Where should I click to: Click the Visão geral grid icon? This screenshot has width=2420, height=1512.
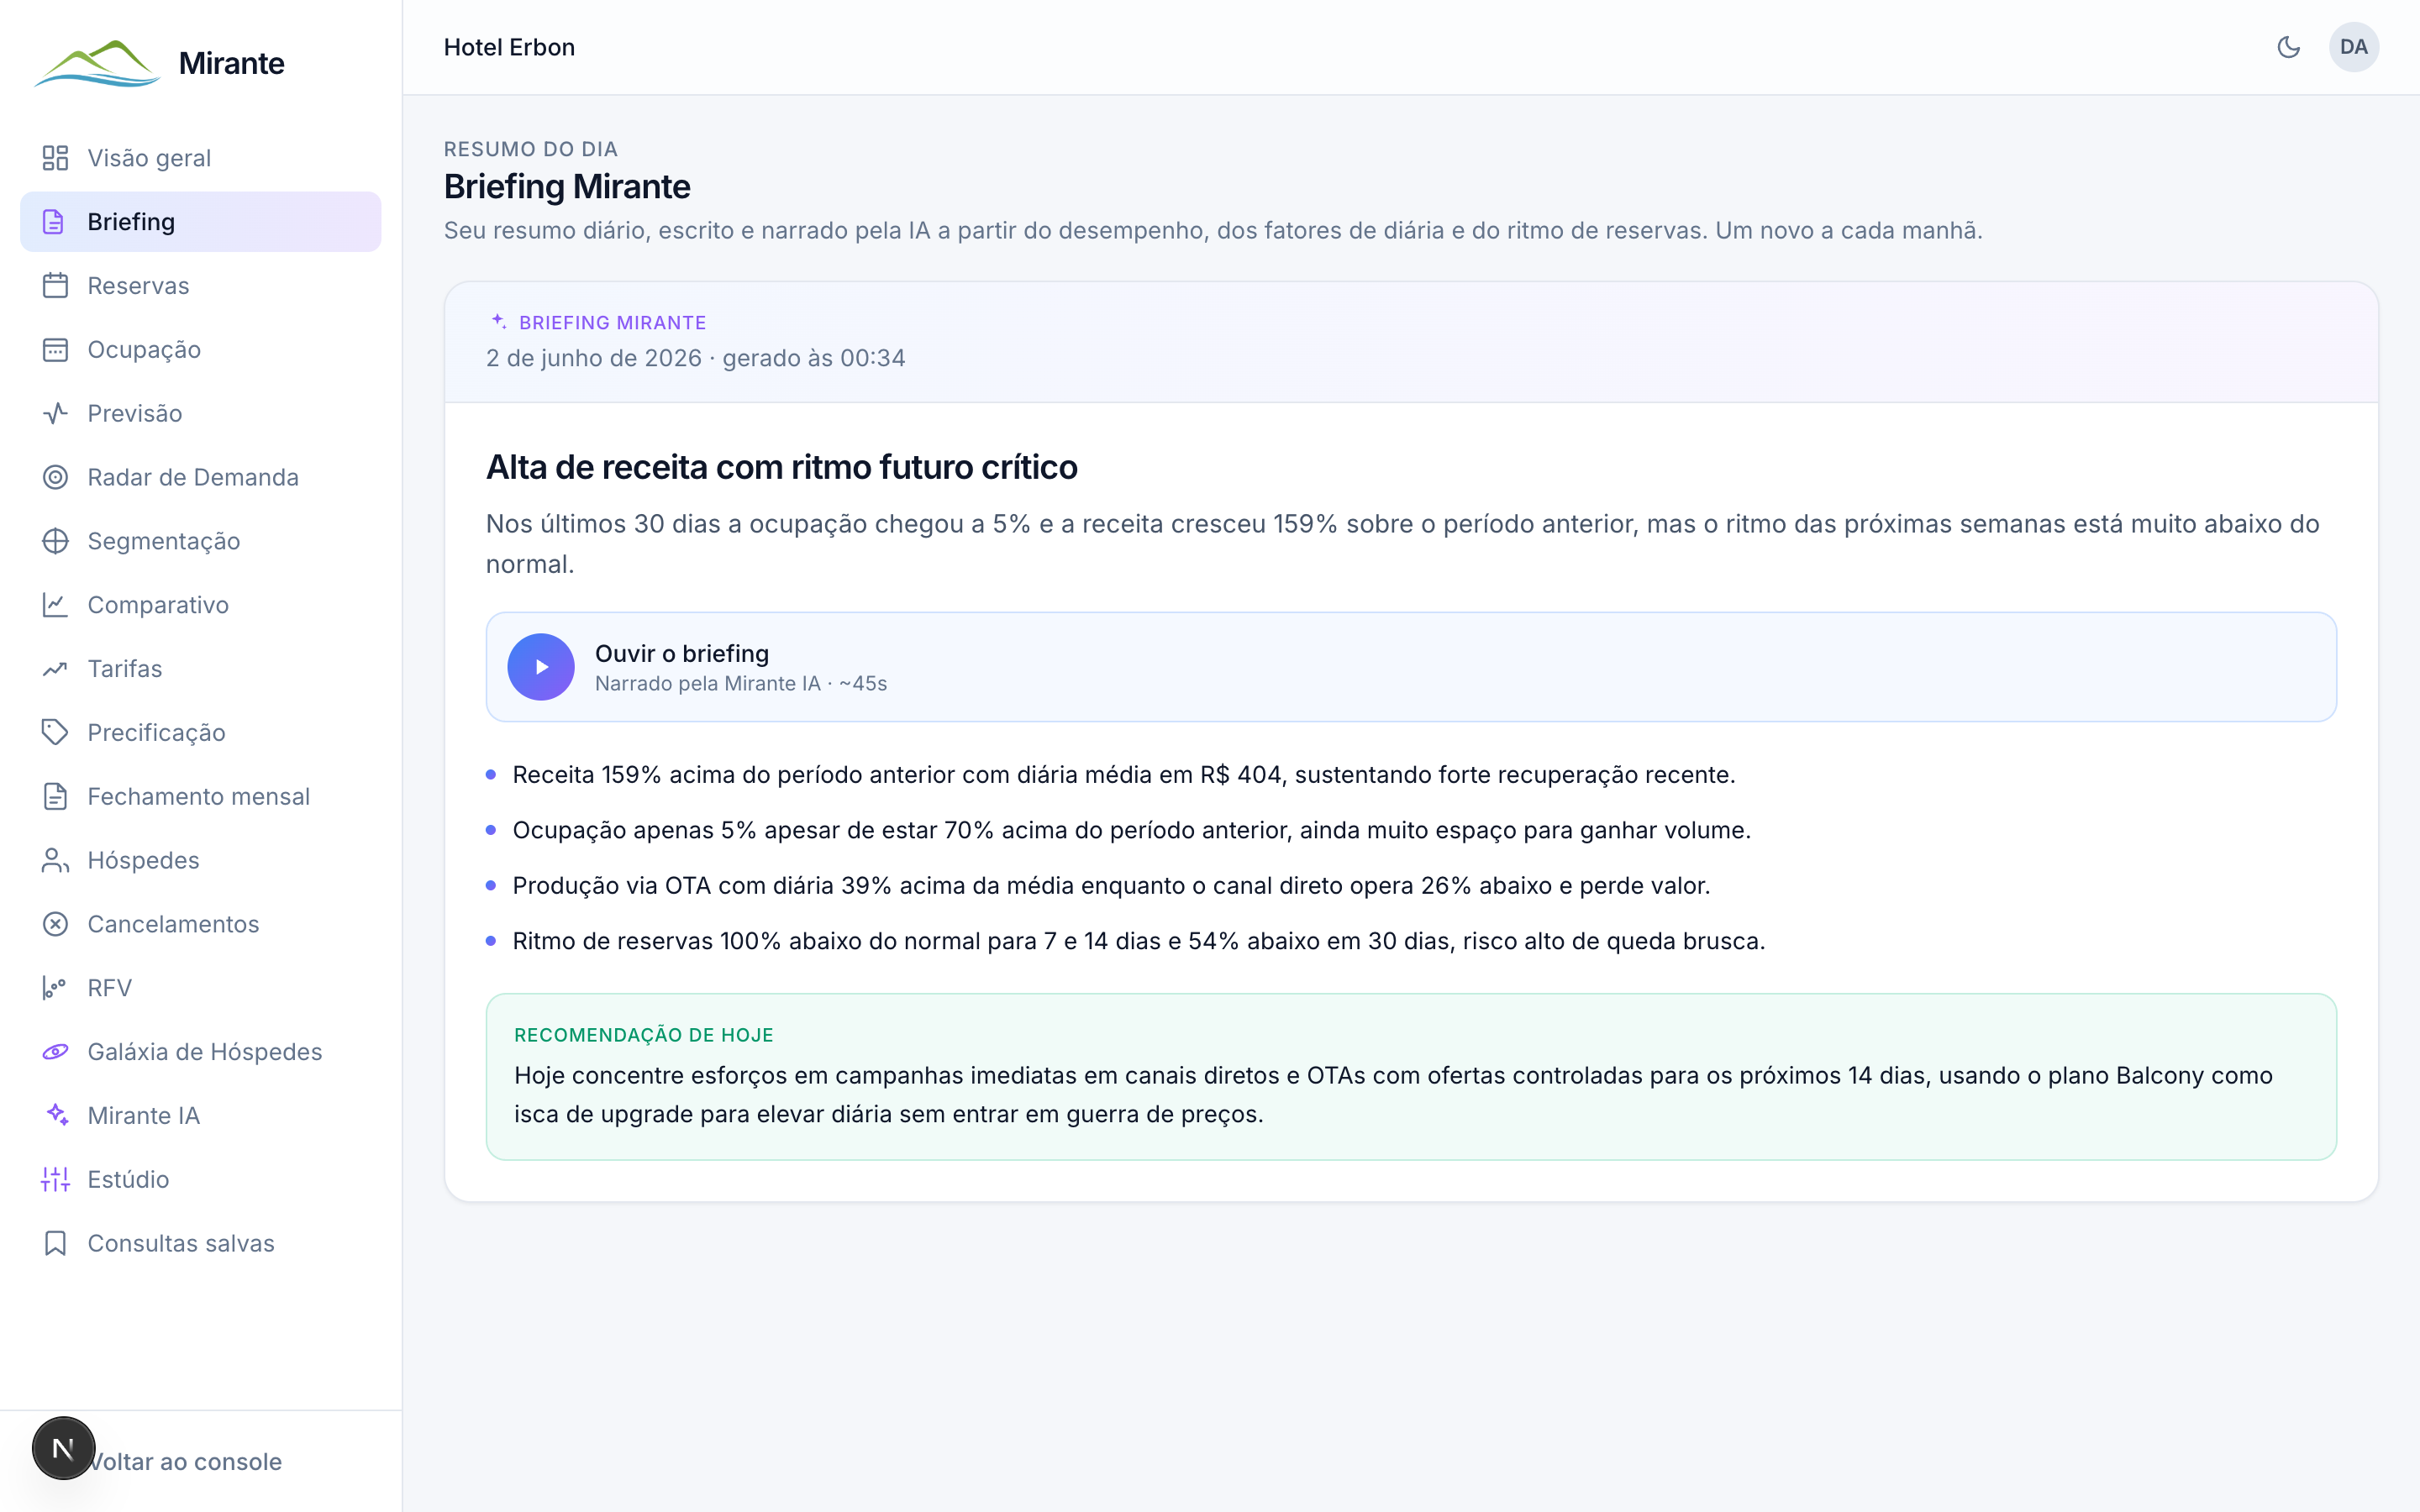(55, 158)
